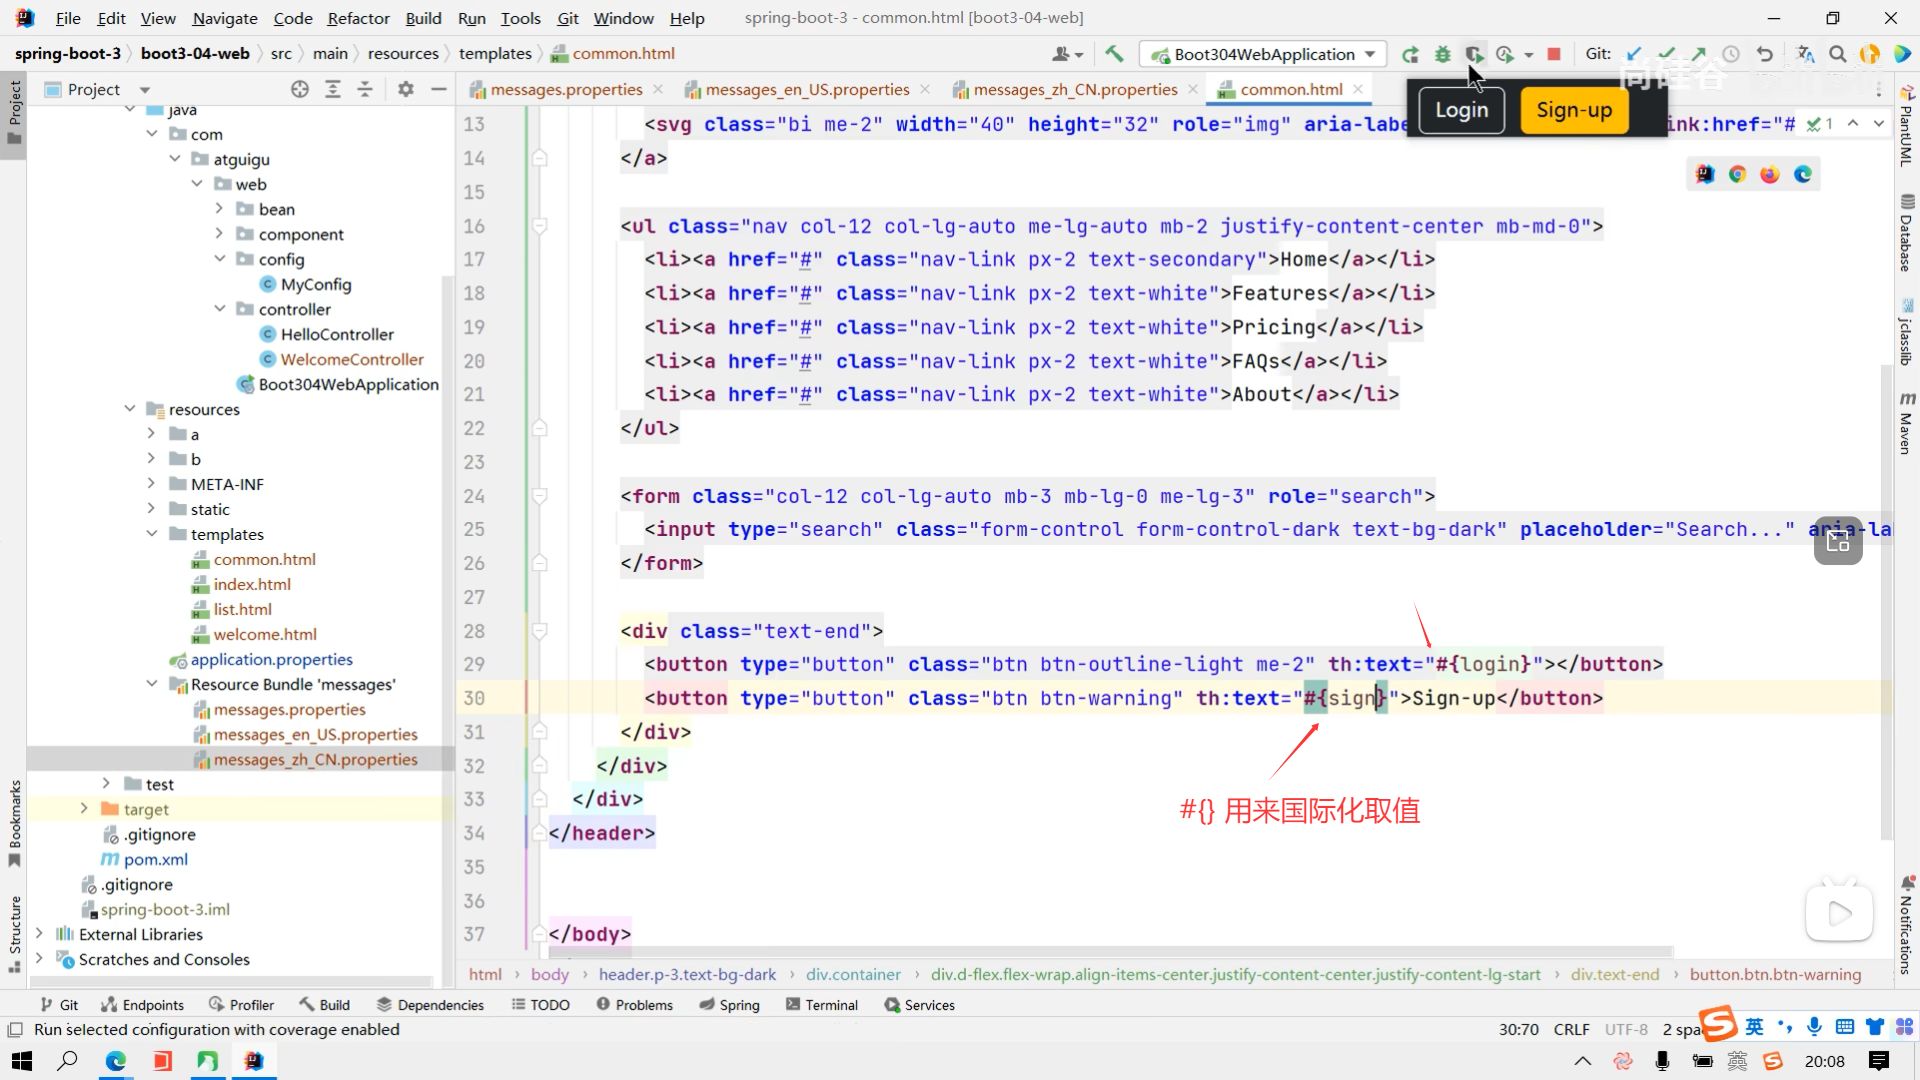Image resolution: width=1920 pixels, height=1080 pixels.
Task: Open Search Everywhere magnifier icon
Action: click(1837, 54)
